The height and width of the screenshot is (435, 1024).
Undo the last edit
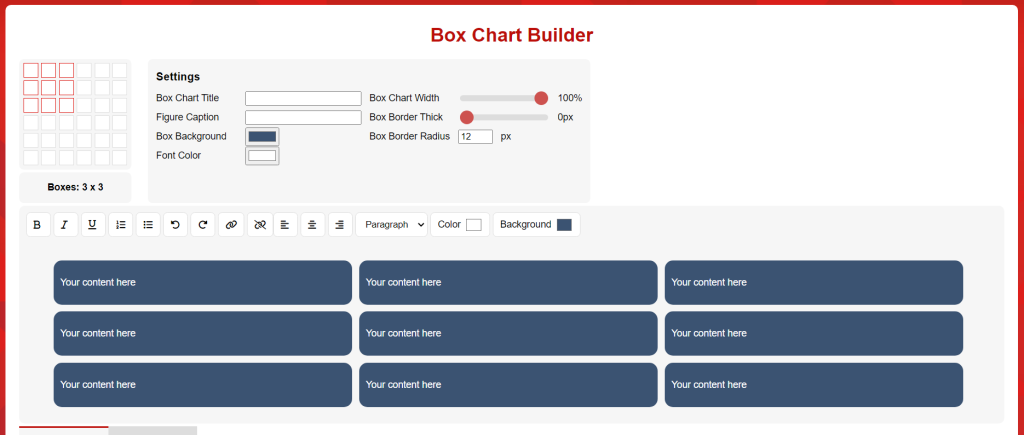point(175,225)
